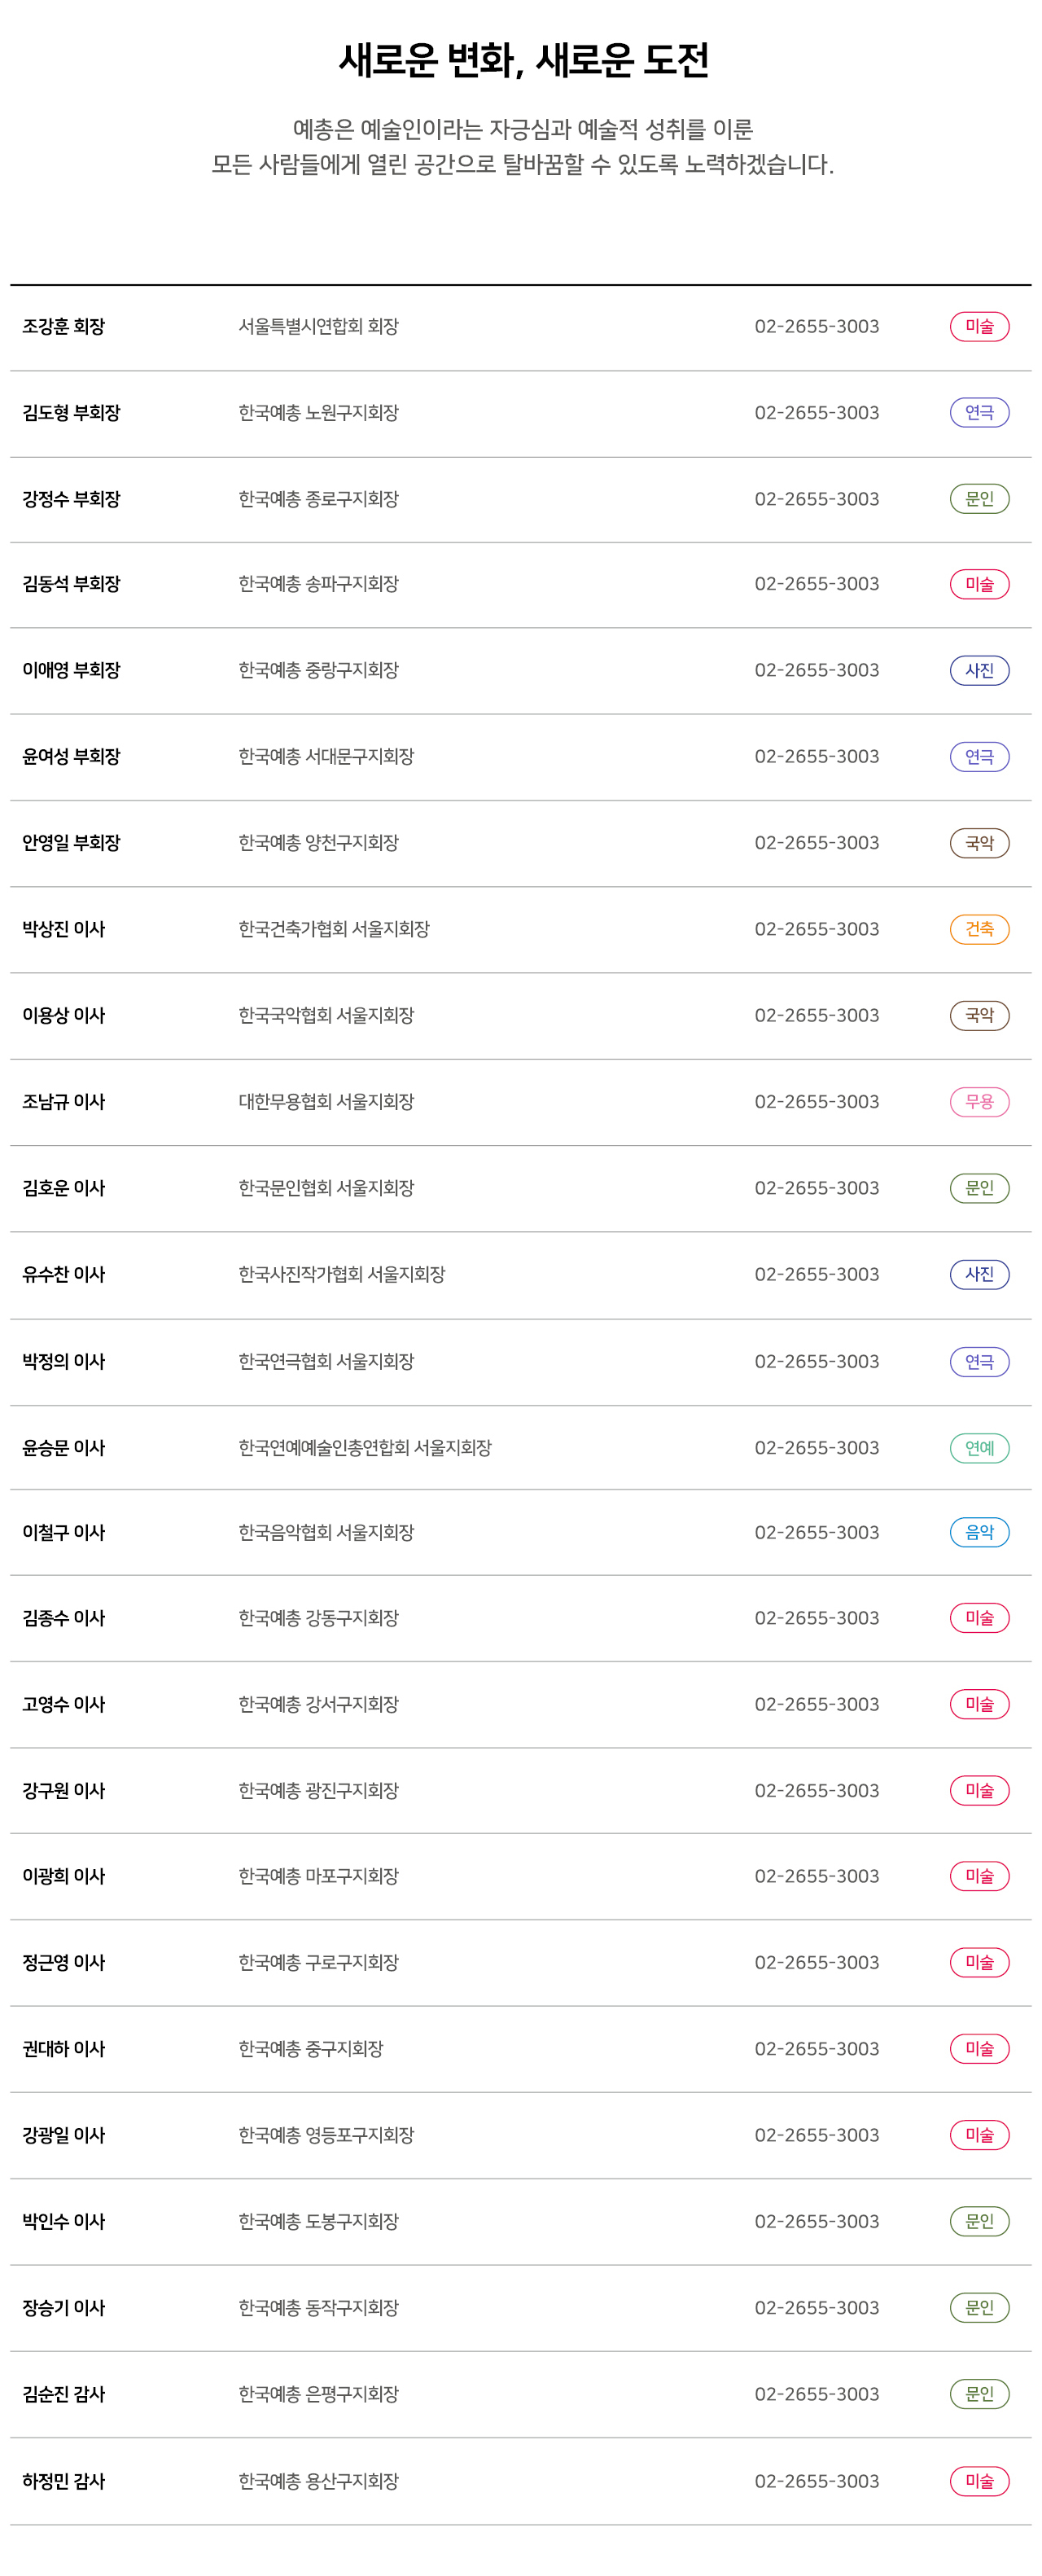
Task: Click the 미술 badge in 조강훈 회장's row
Action: point(978,327)
